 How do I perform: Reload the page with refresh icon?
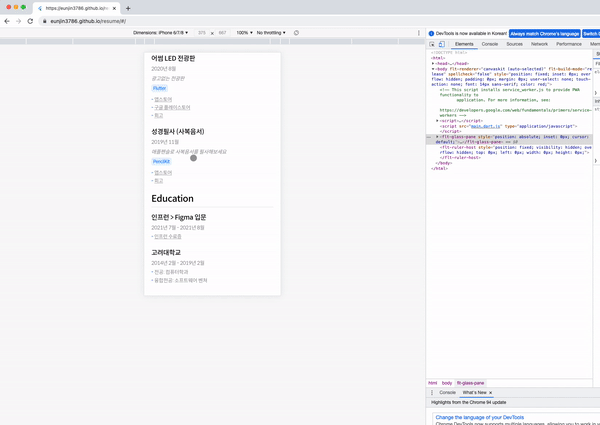tap(30, 21)
